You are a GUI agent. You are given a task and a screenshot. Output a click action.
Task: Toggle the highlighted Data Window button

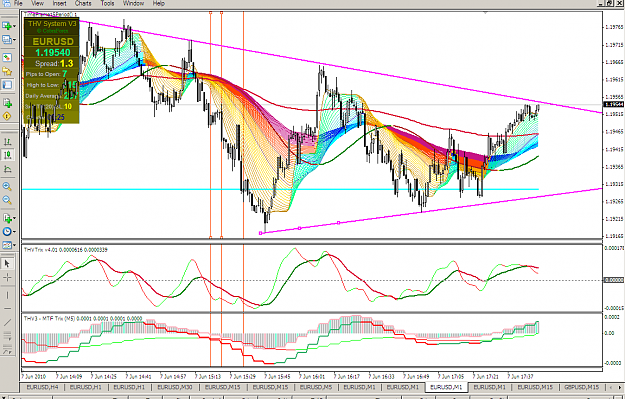click(7, 85)
